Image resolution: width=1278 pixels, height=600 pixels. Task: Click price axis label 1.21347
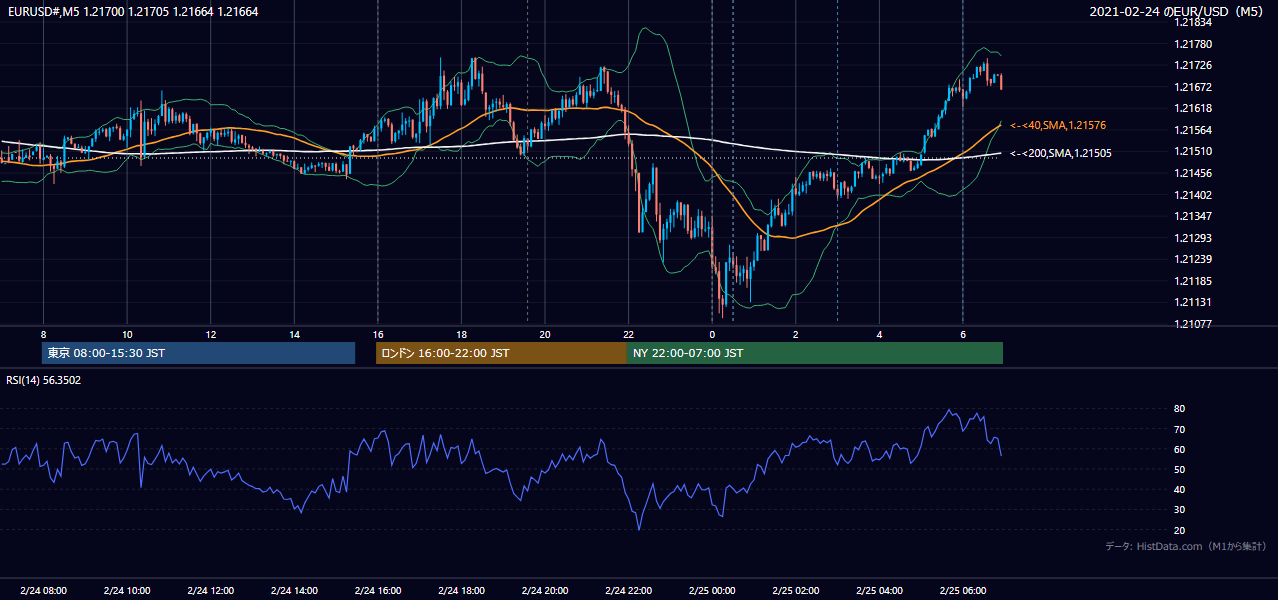(x=1193, y=216)
